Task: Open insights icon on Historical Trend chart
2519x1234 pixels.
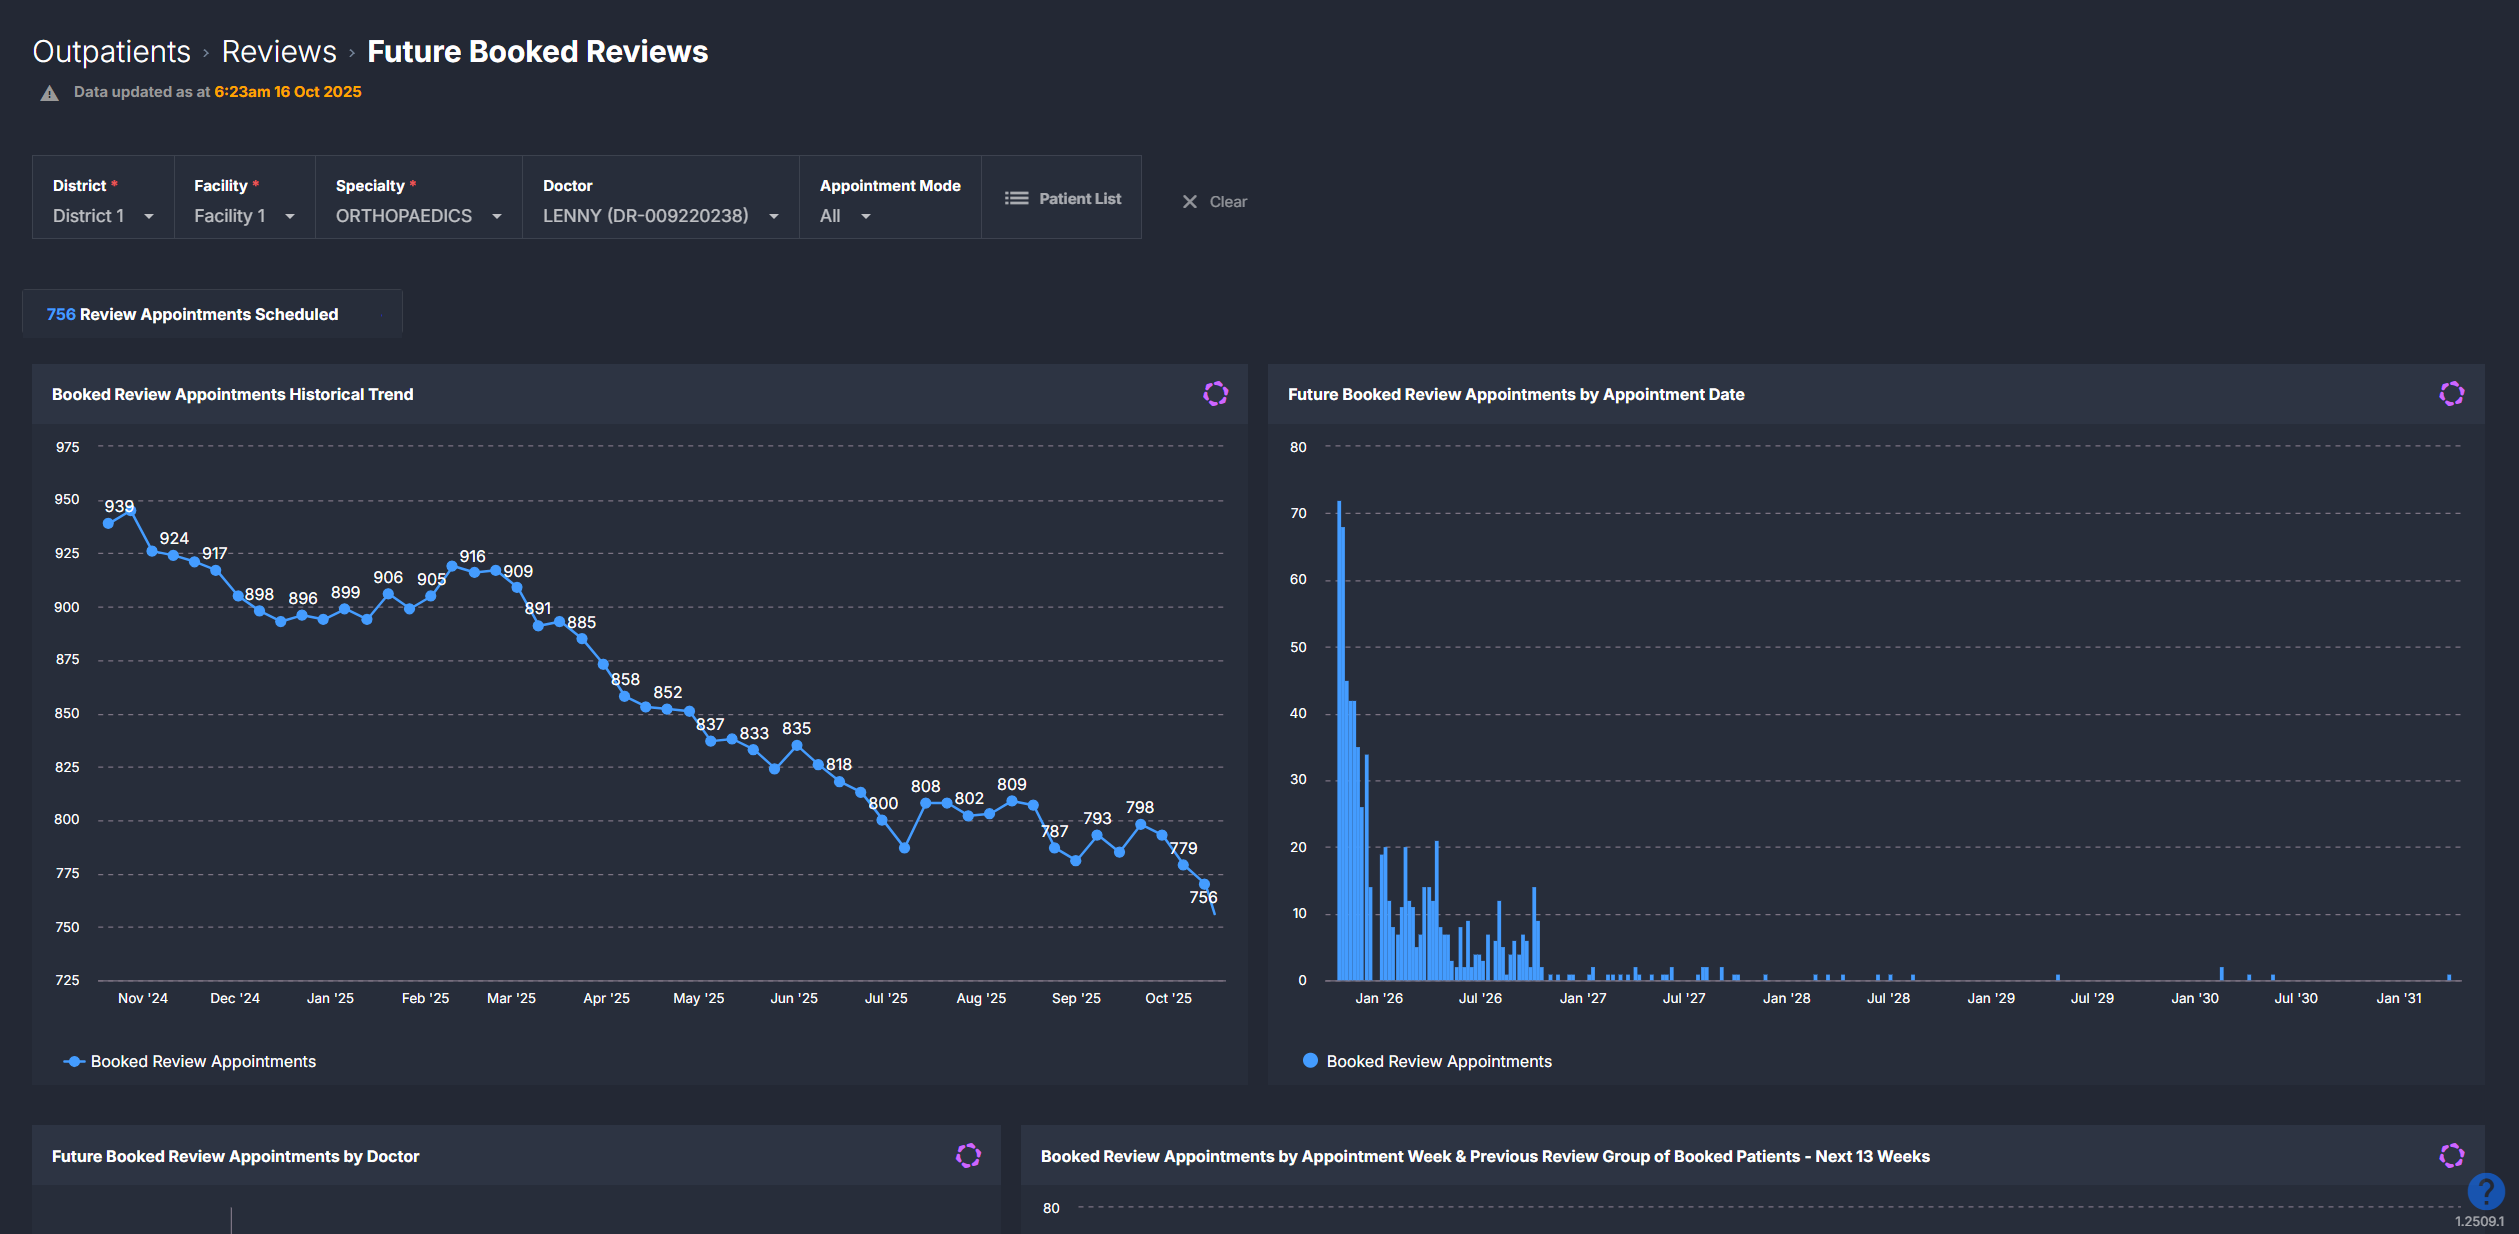Action: (x=1215, y=394)
